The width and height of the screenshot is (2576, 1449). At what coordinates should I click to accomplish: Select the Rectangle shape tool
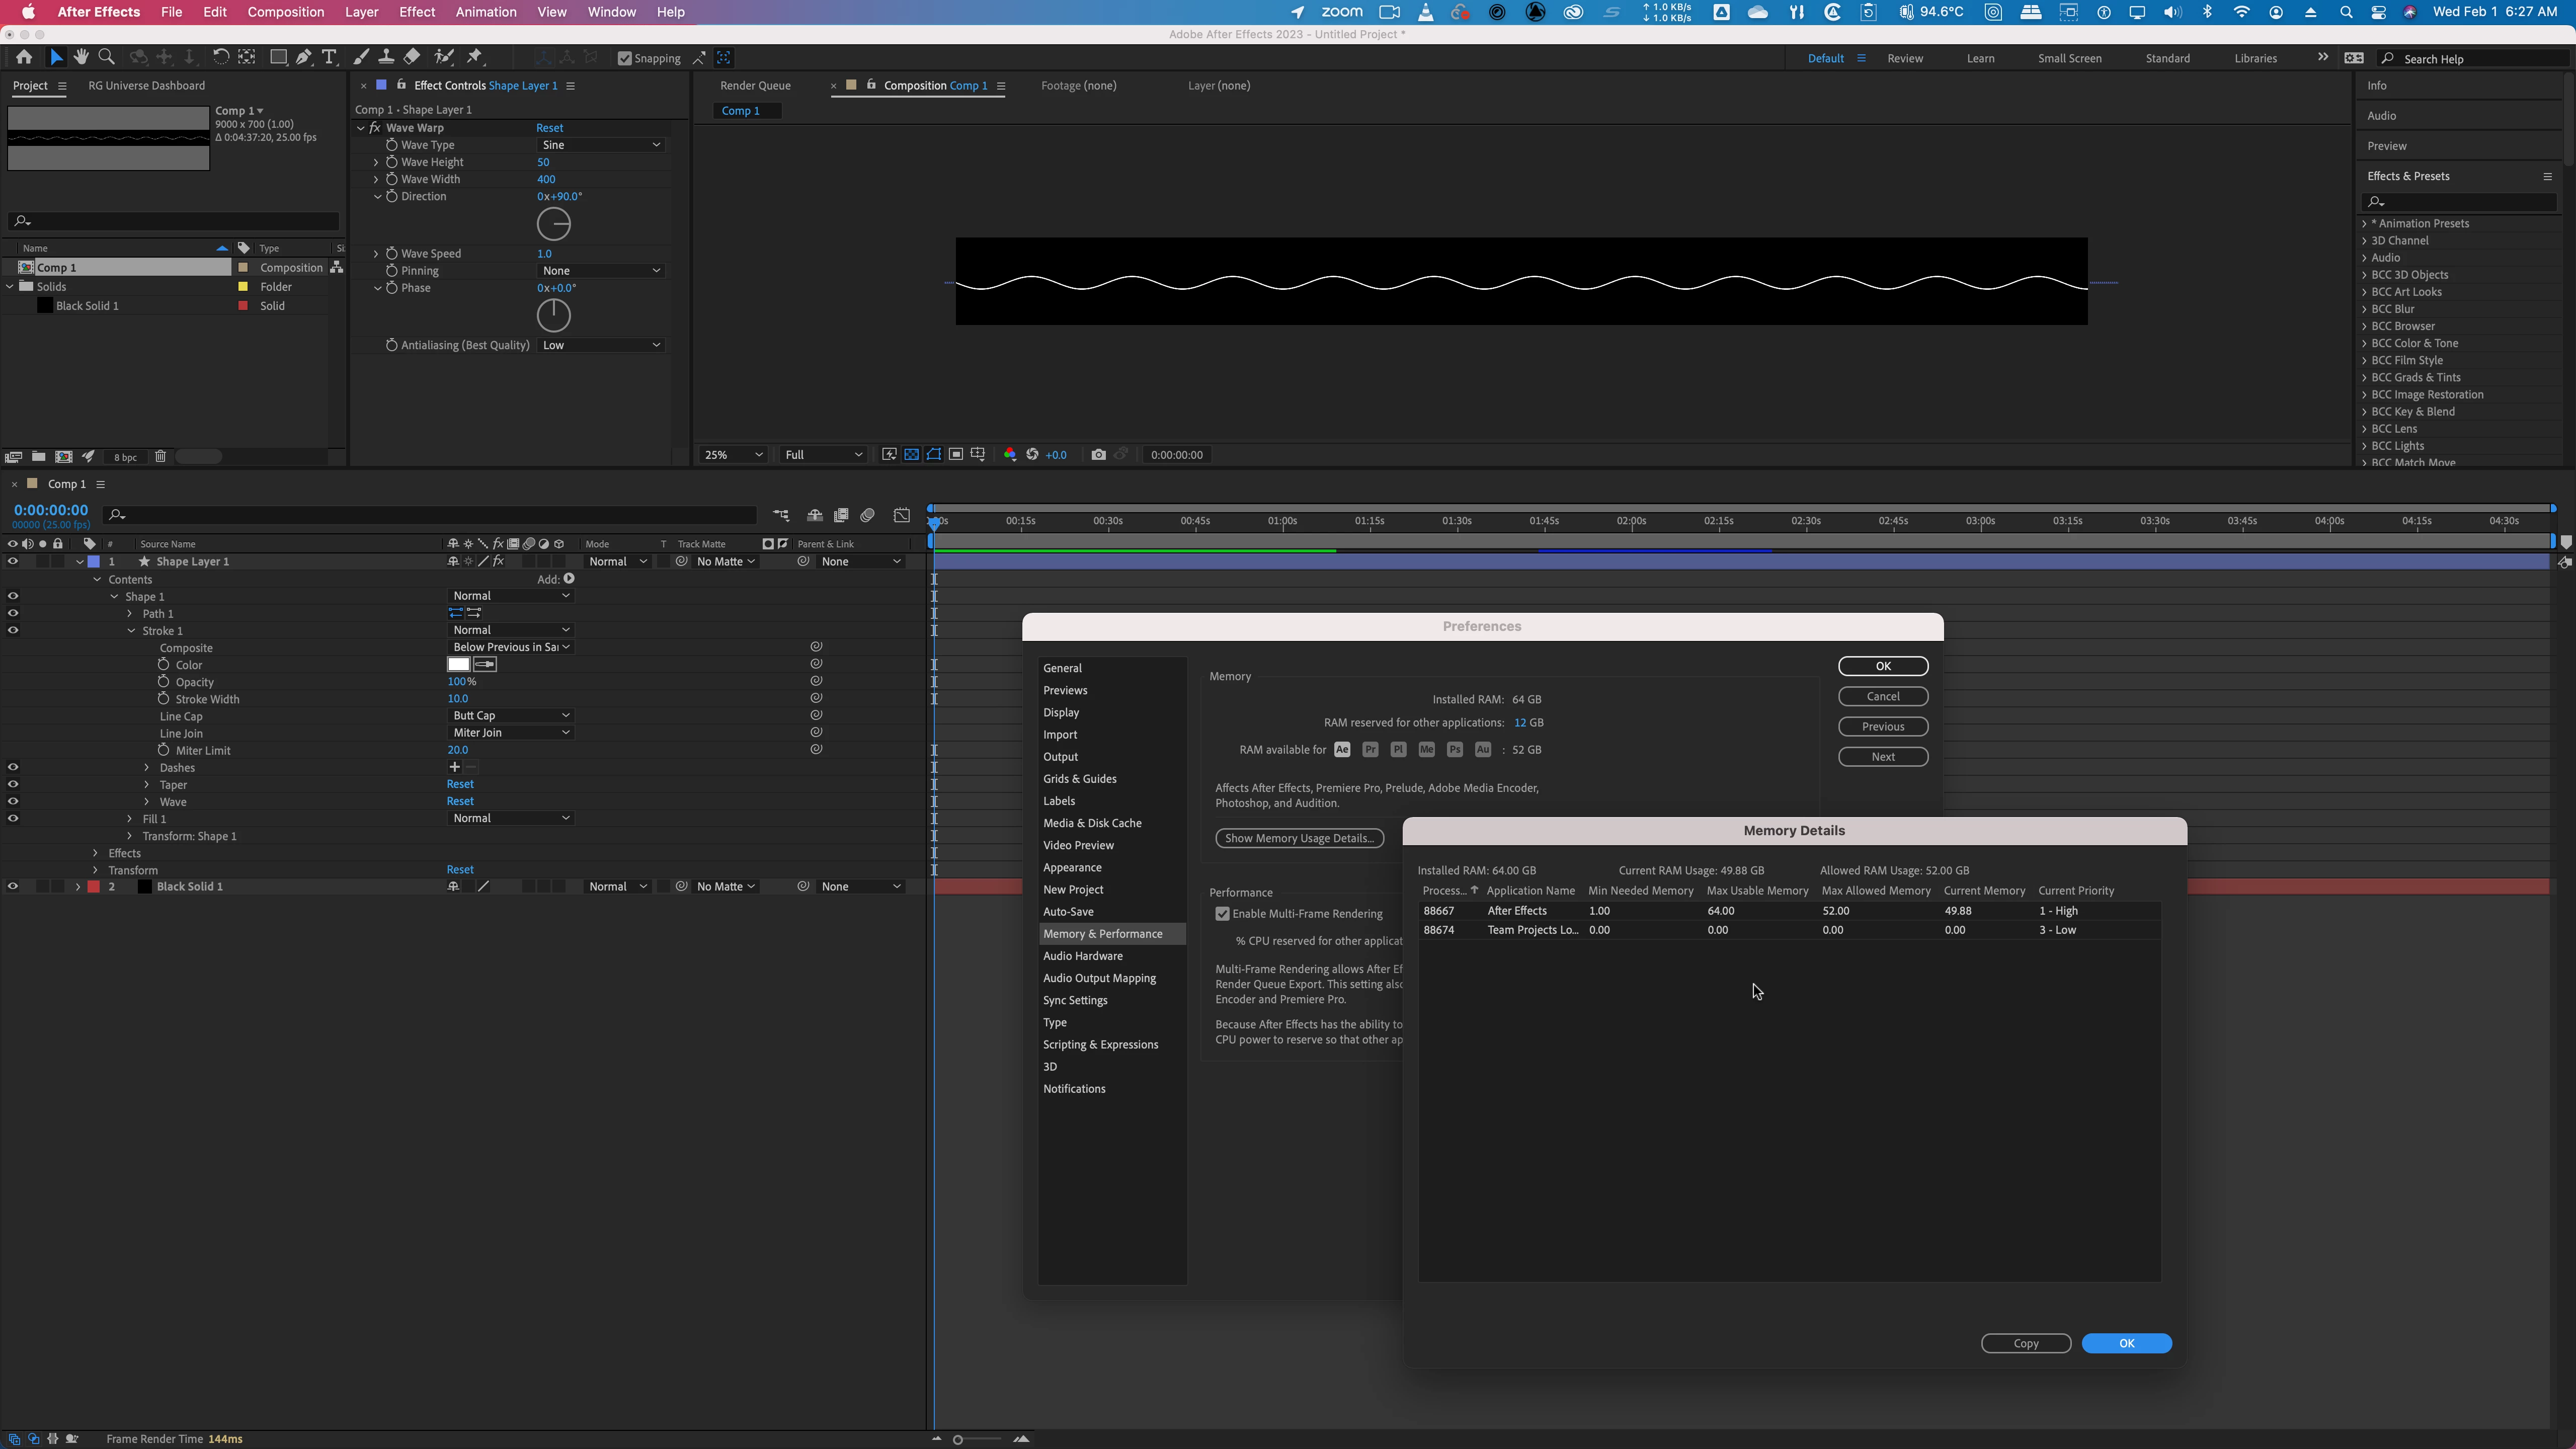(x=279, y=57)
